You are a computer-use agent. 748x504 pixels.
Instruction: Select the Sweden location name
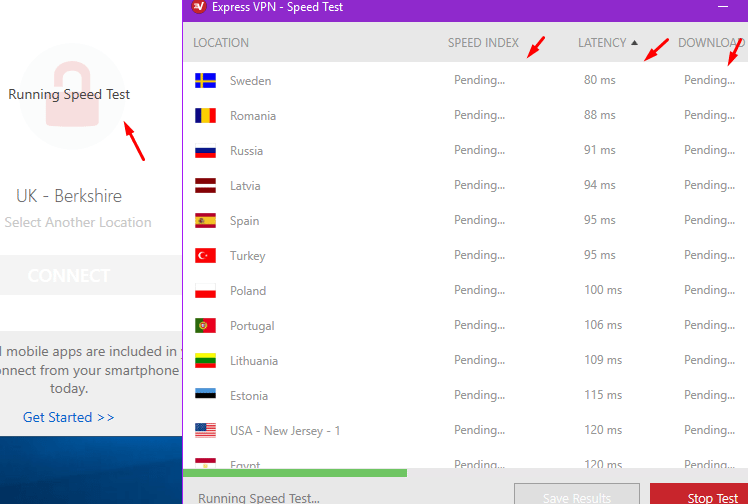(250, 81)
